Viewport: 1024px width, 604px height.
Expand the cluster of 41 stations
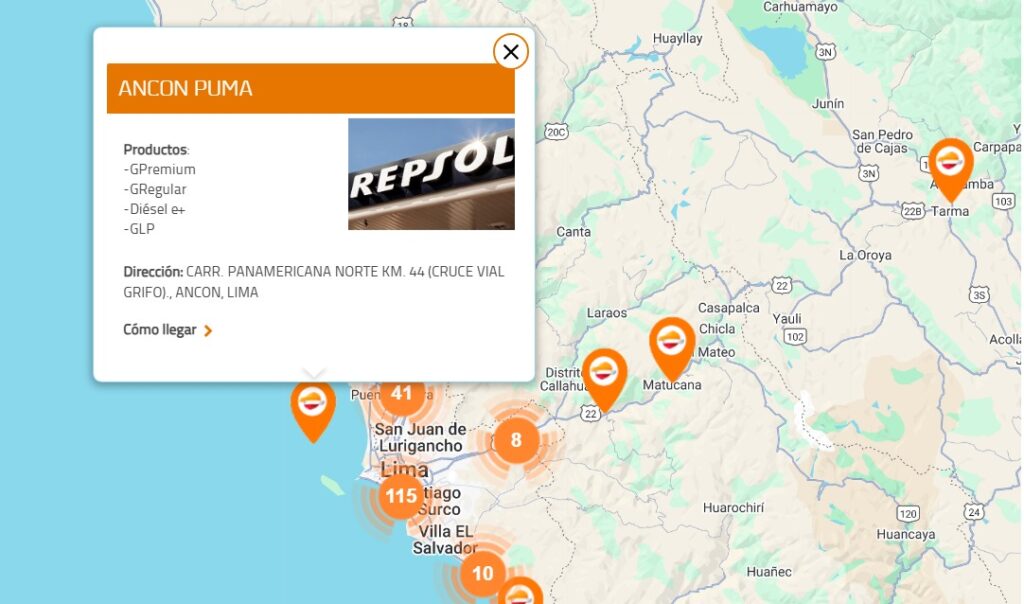pos(402,394)
